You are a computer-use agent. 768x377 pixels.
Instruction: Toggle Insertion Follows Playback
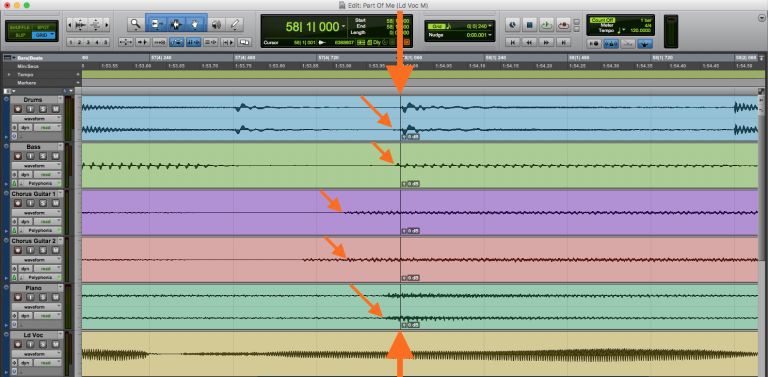pos(228,42)
